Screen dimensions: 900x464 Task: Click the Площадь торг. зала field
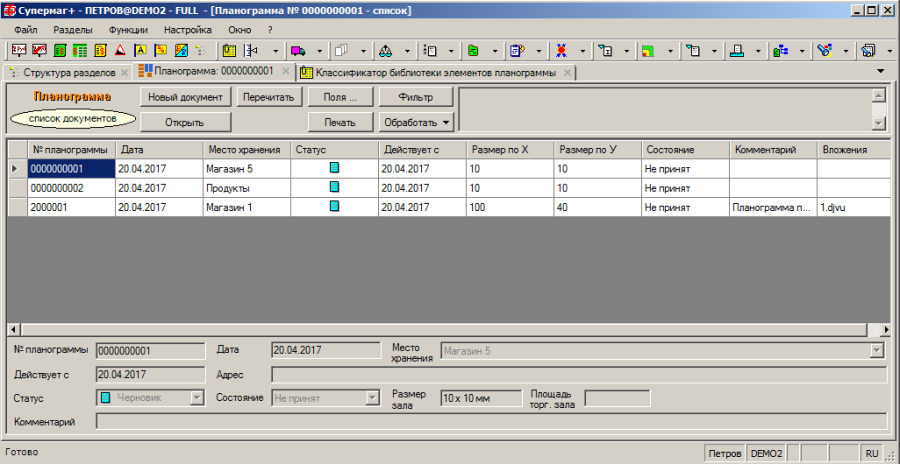pyautogui.click(x=617, y=397)
